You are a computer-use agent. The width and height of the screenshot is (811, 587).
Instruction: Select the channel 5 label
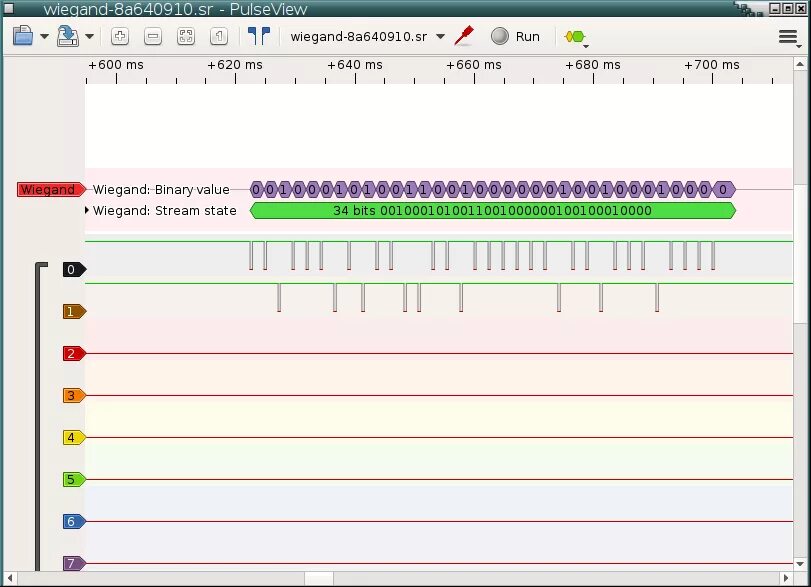(74, 479)
